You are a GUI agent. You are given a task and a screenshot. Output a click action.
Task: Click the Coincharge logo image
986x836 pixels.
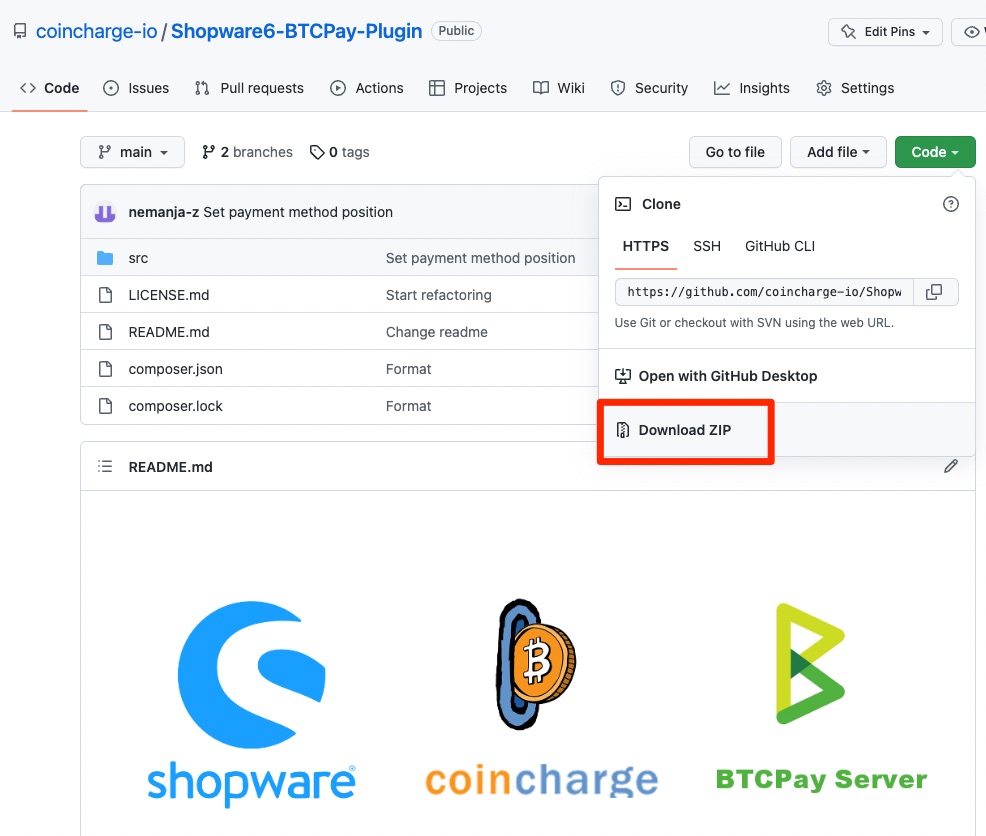point(541,699)
